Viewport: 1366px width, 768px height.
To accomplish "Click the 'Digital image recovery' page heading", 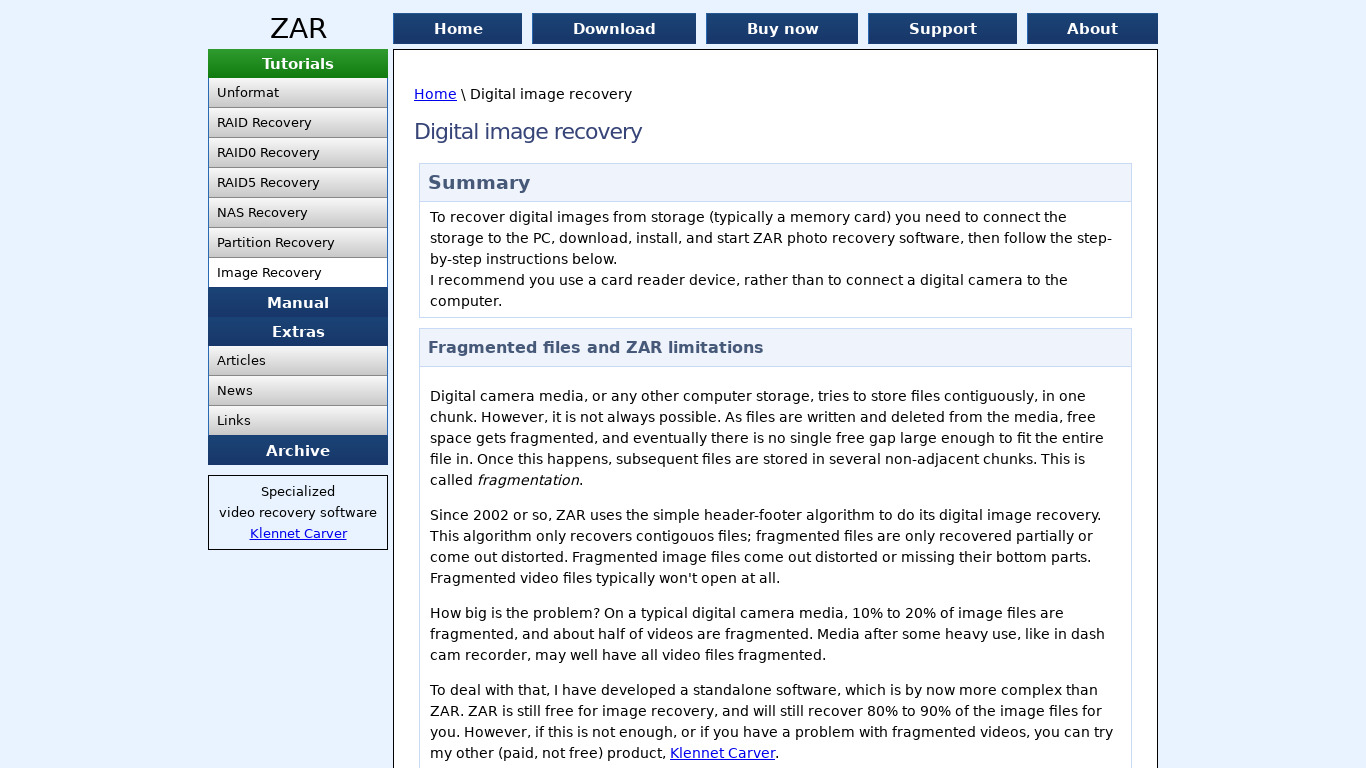I will pos(528,132).
